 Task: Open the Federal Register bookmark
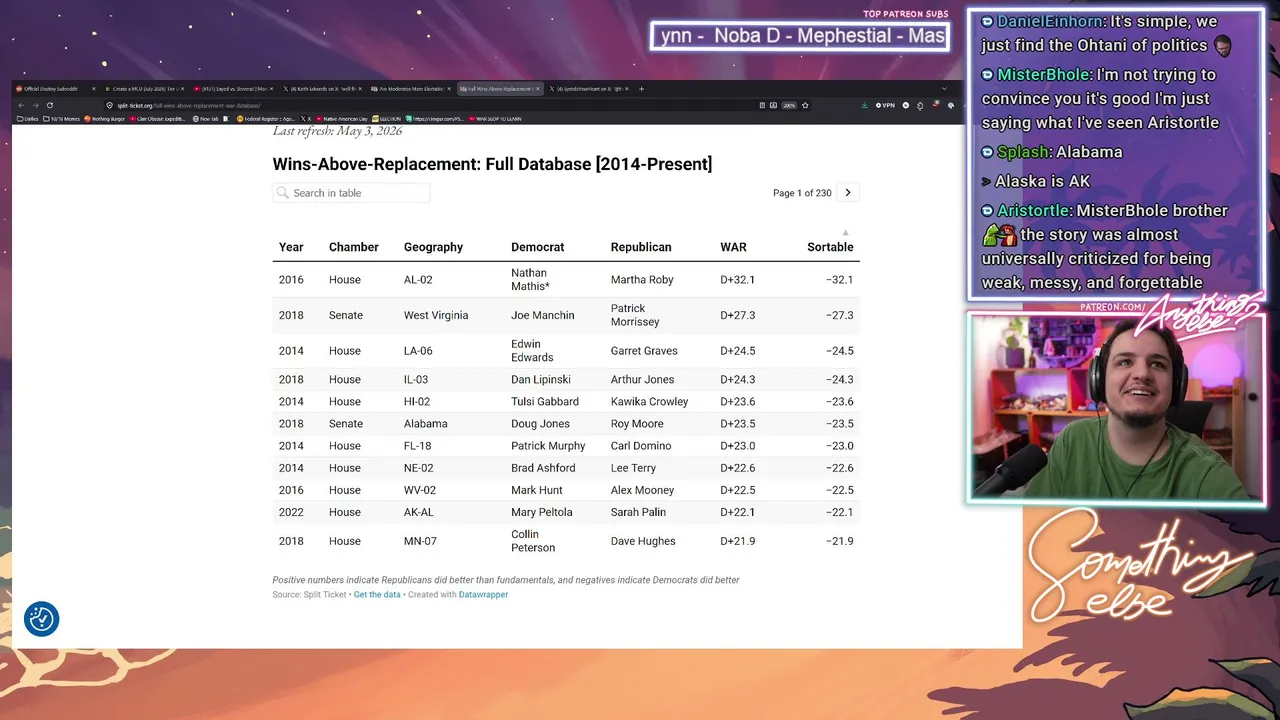point(266,118)
